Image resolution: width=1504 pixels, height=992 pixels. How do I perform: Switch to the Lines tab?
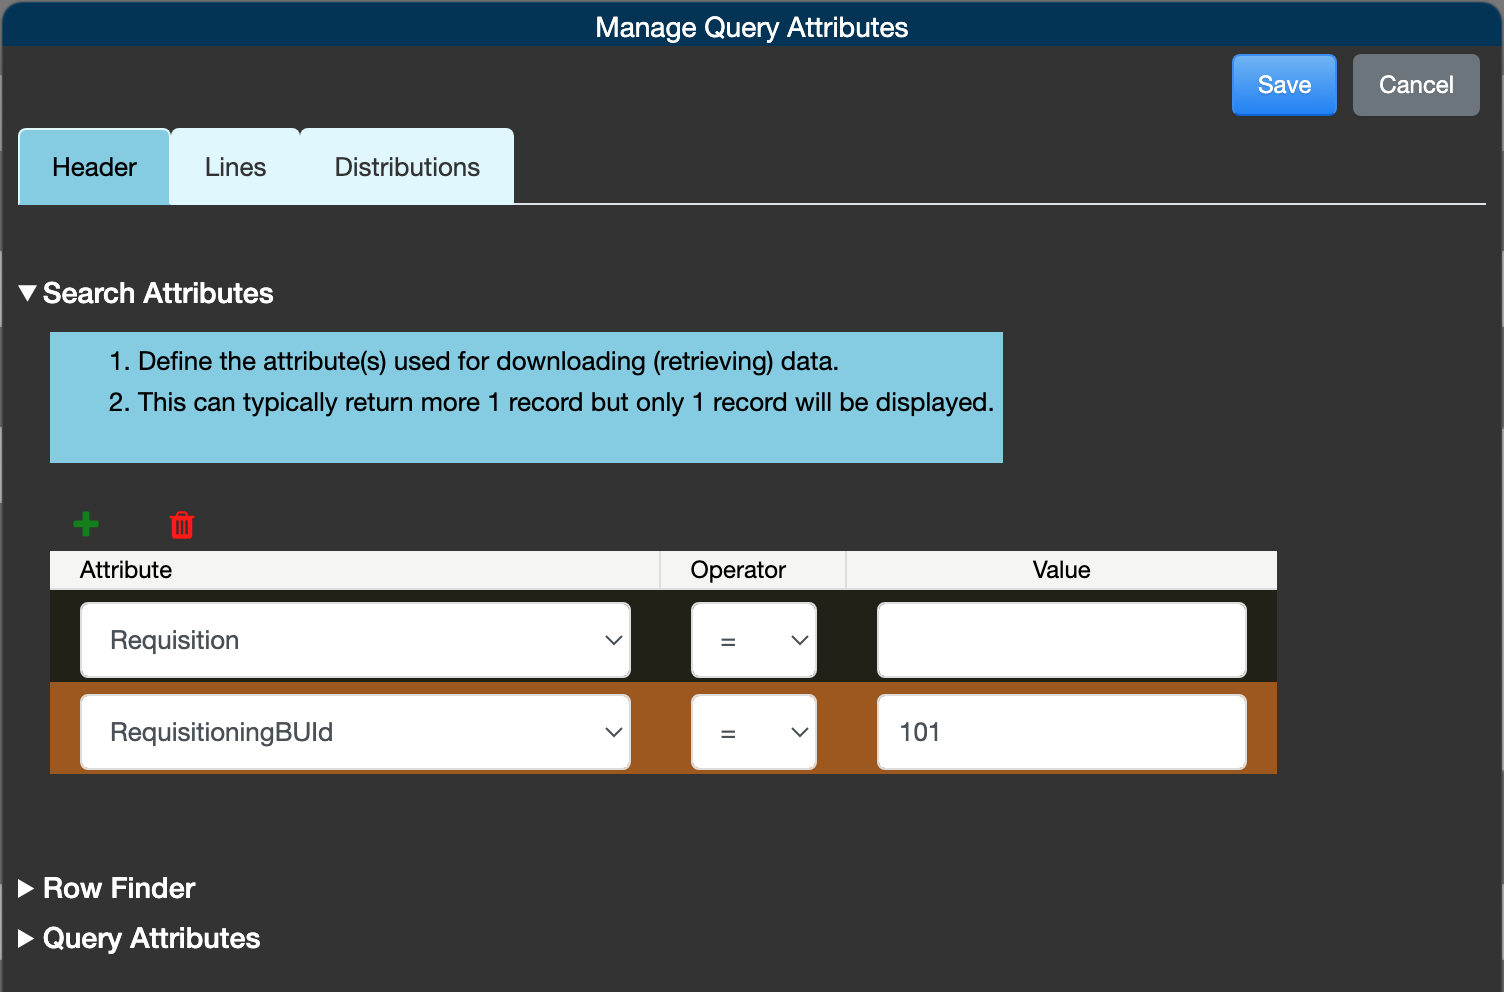234,166
